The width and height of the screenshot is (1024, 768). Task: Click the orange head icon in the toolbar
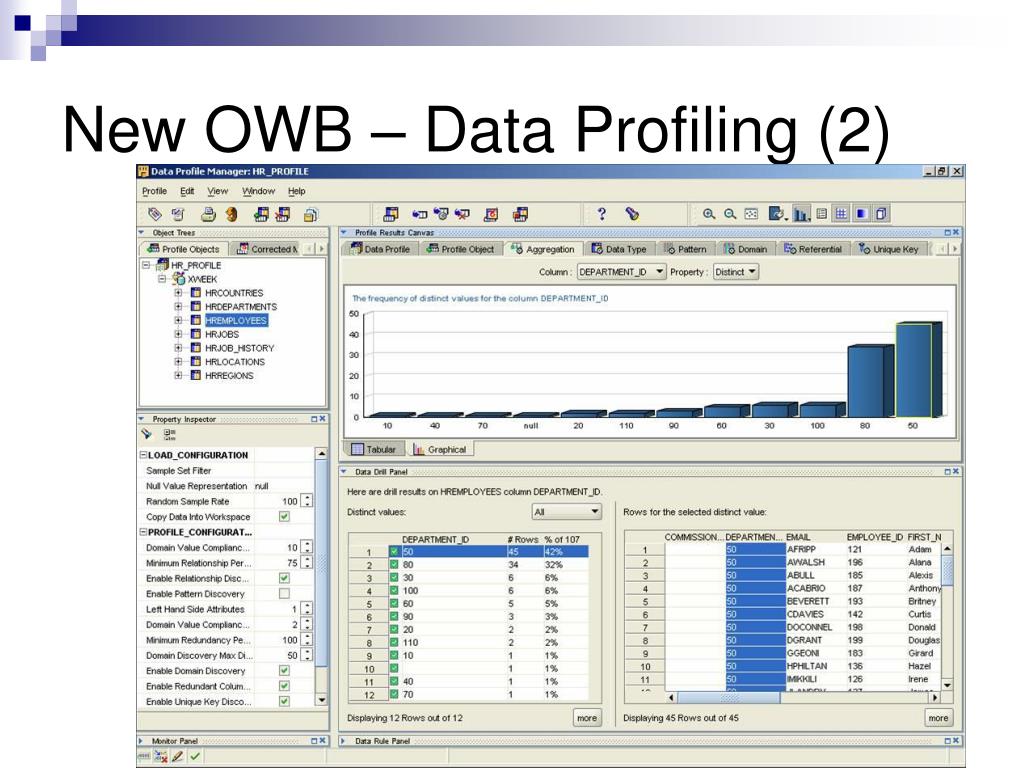231,214
